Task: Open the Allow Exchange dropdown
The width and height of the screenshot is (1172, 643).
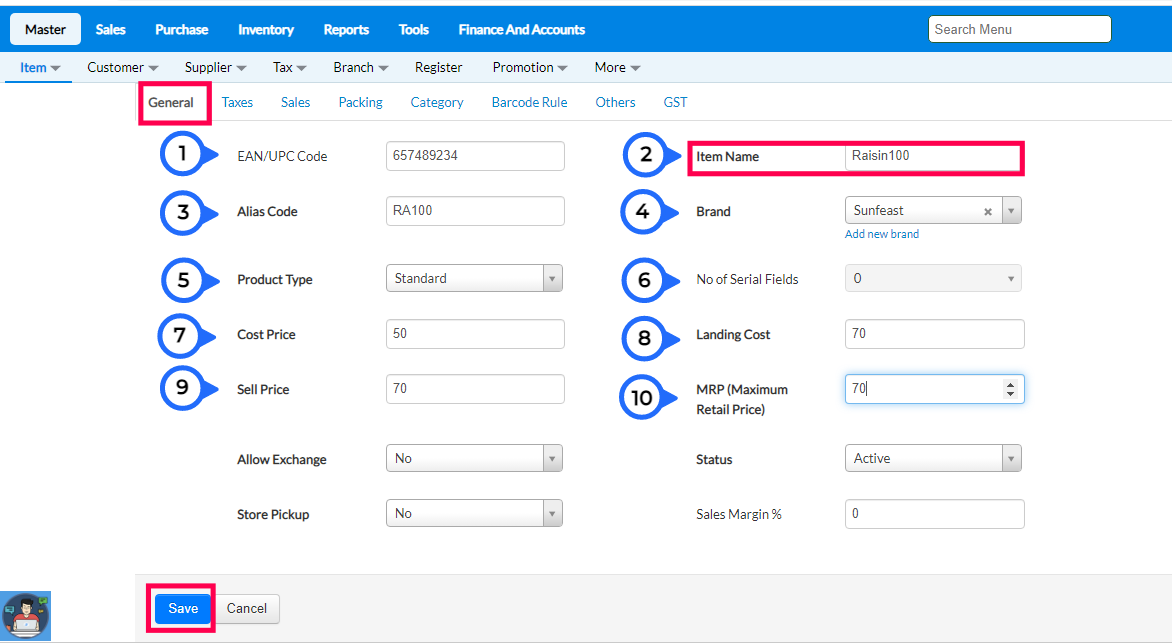Action: (474, 459)
